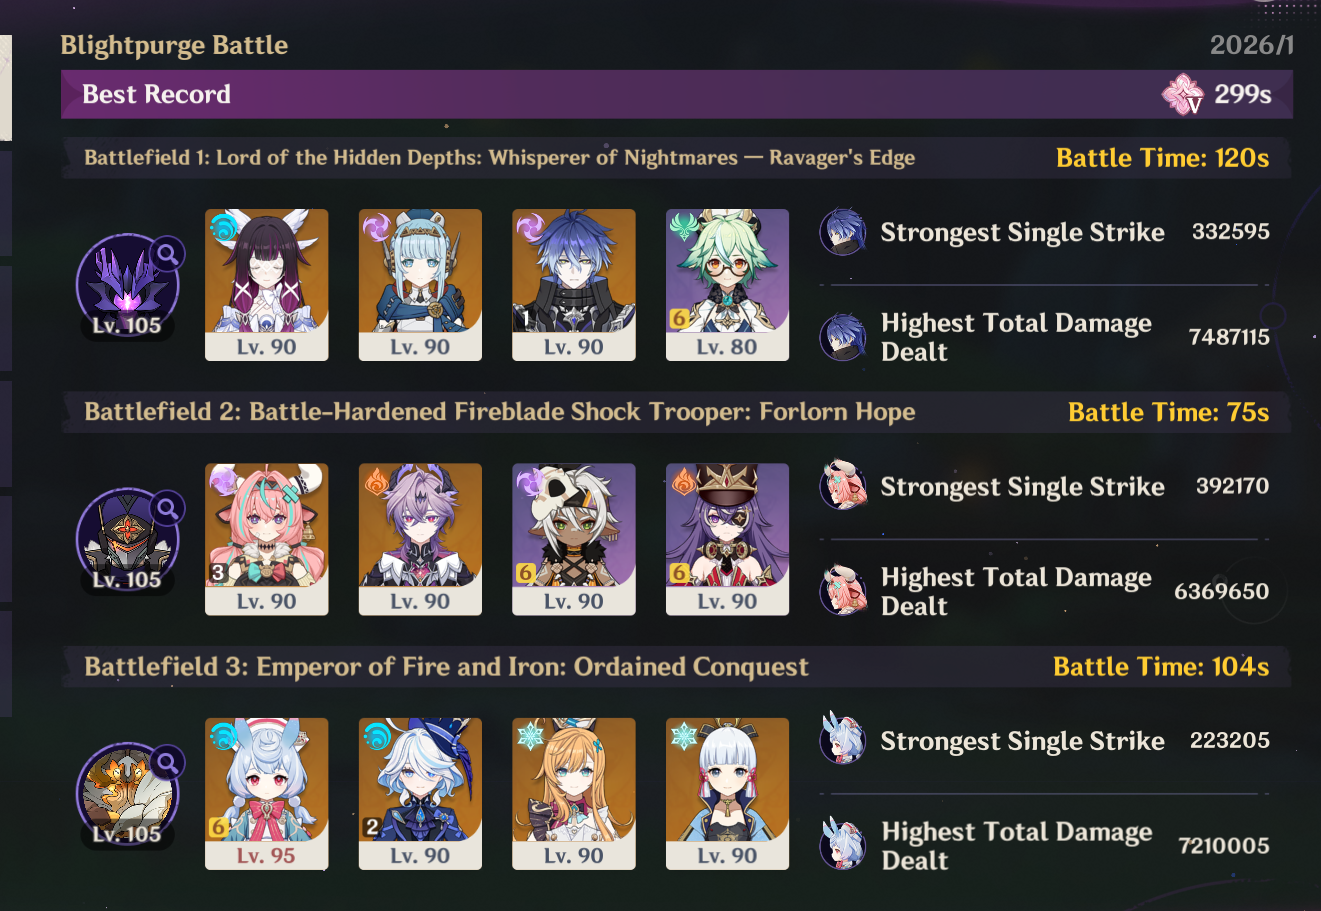Inspect Battlefield 2 Fireblade boss icon
The image size is (1321, 911).
tap(128, 540)
